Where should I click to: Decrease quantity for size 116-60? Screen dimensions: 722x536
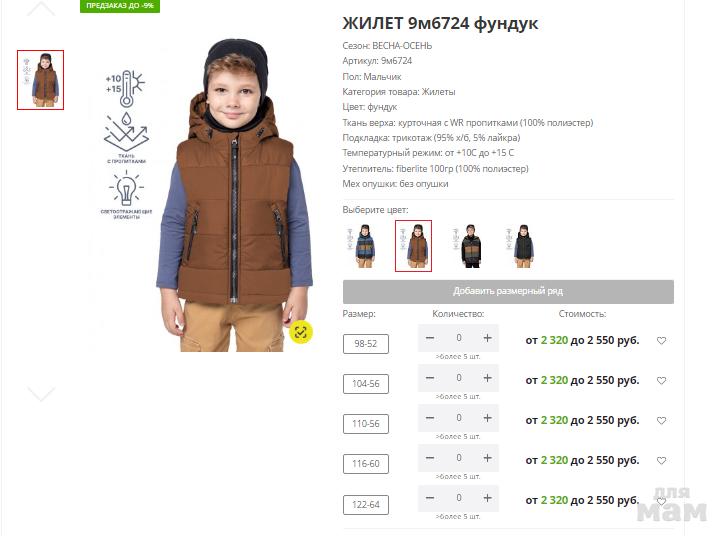tap(430, 458)
